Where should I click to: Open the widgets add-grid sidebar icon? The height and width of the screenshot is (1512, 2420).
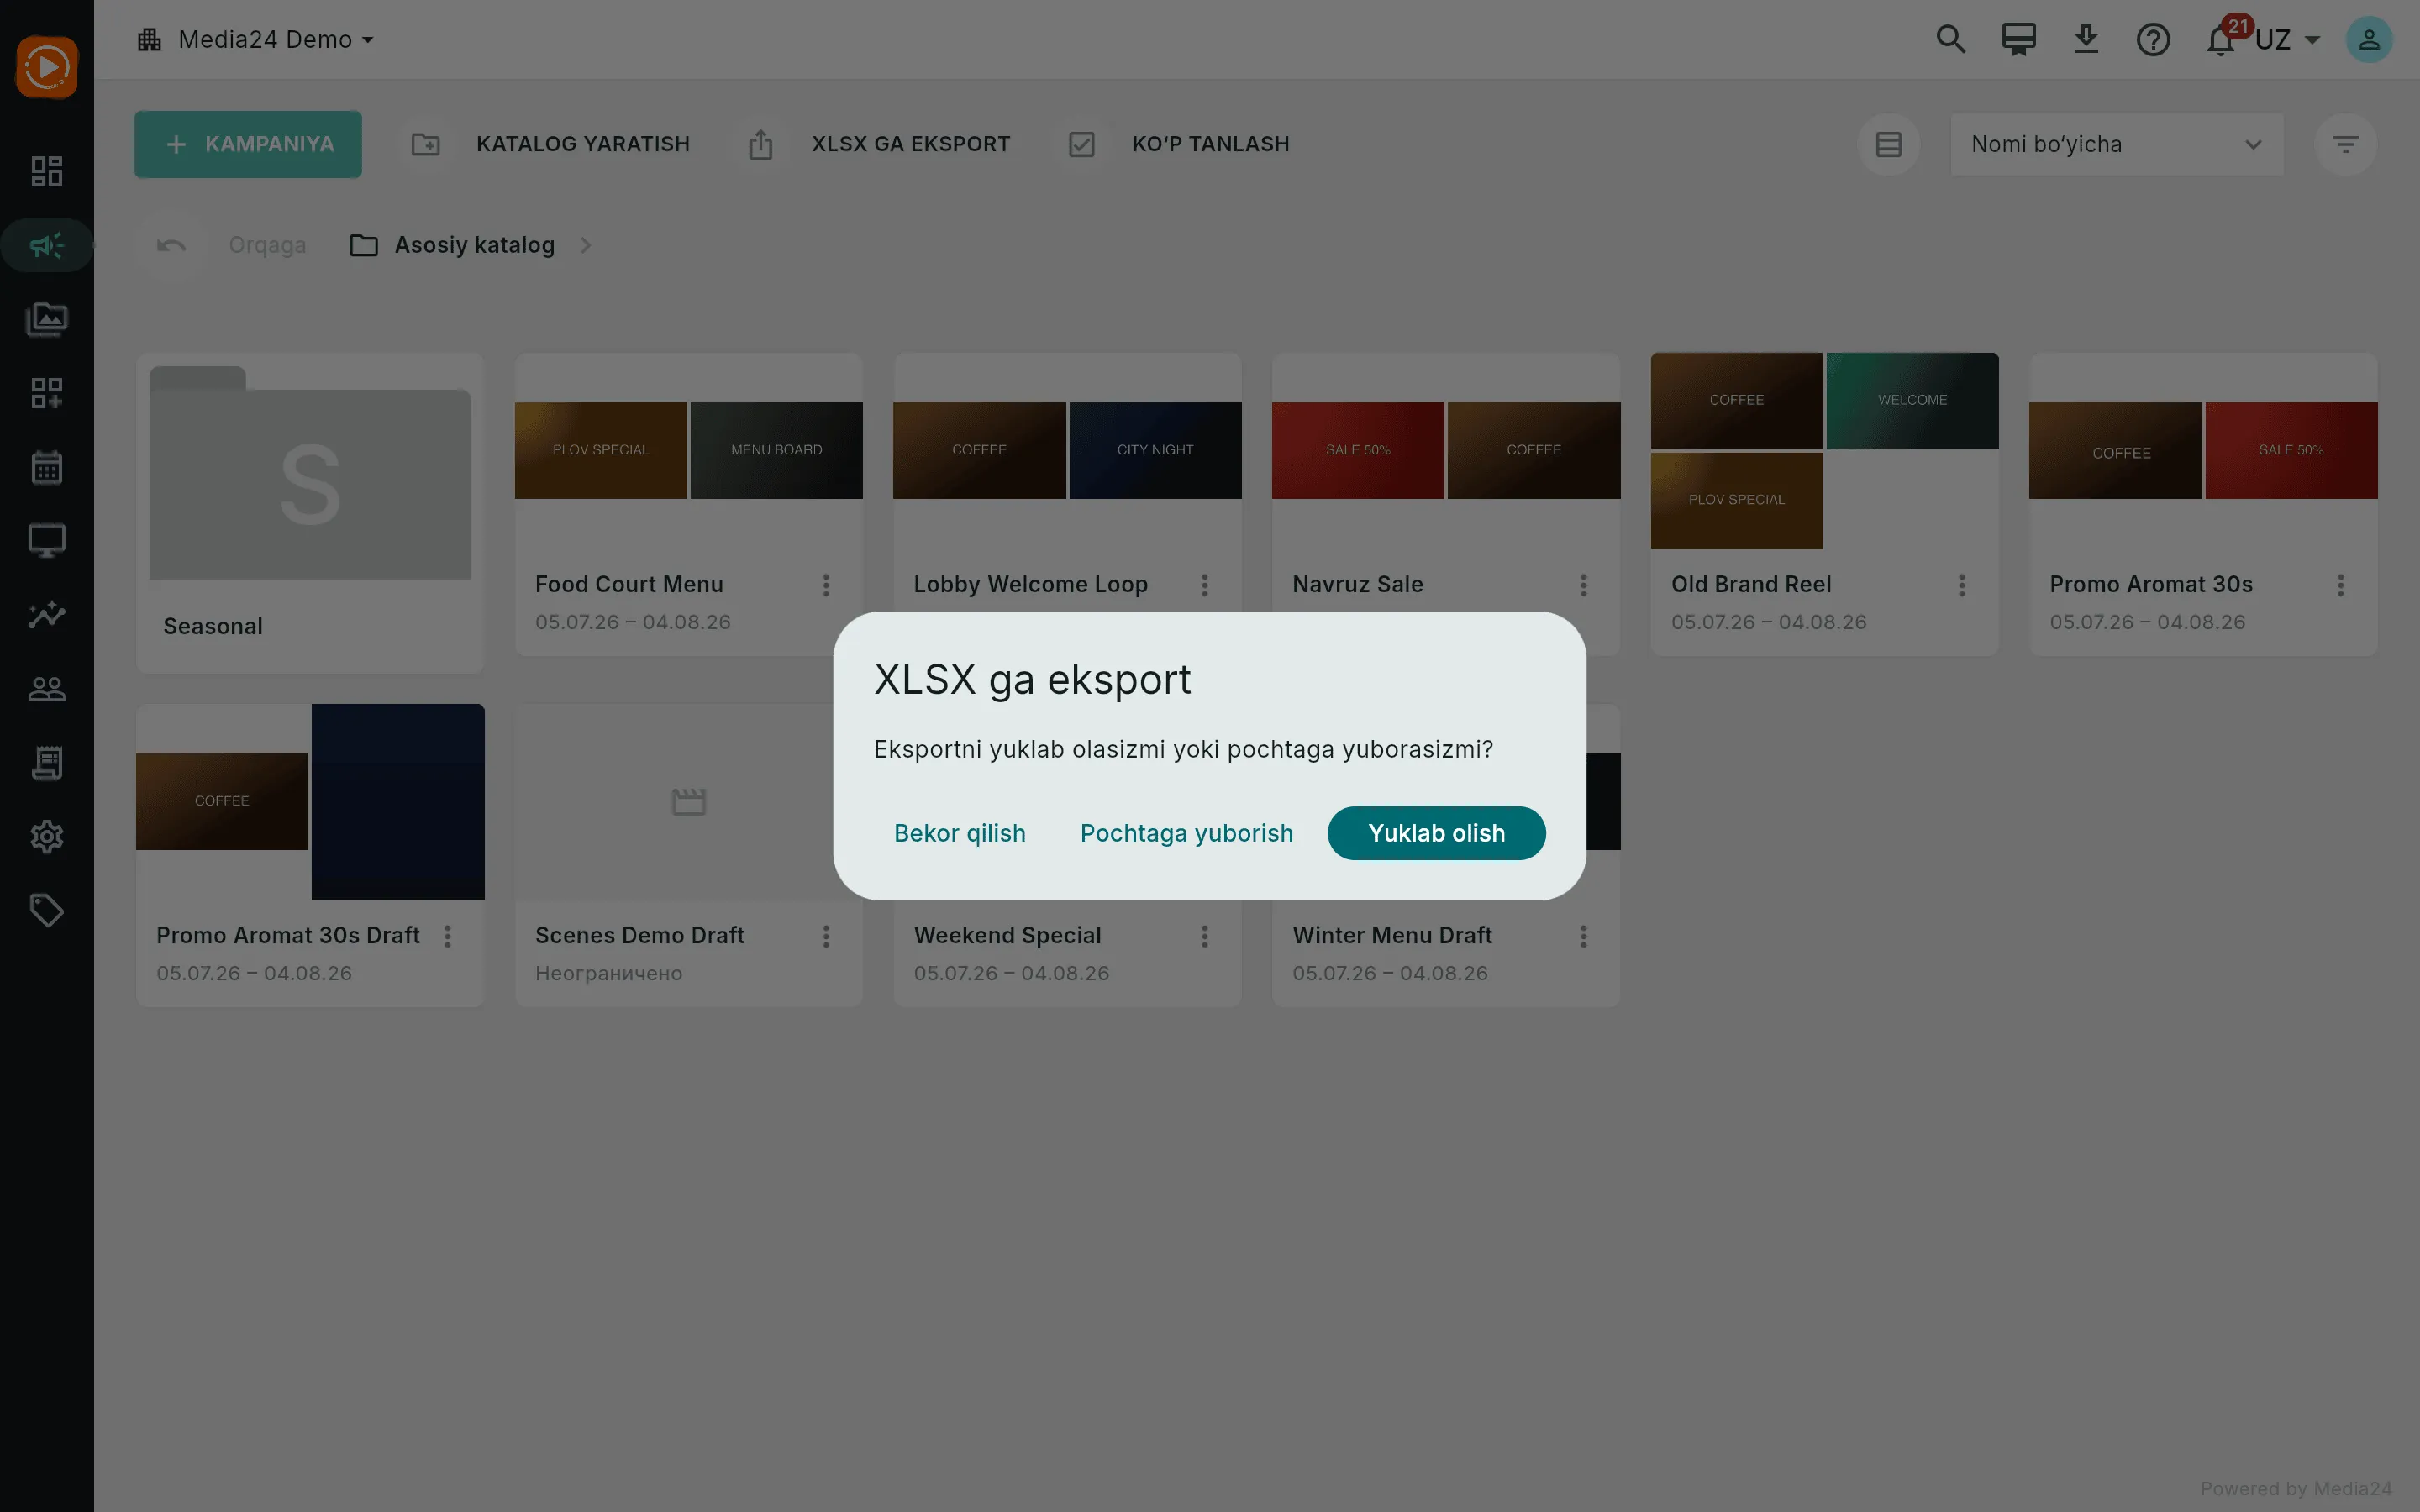(47, 393)
